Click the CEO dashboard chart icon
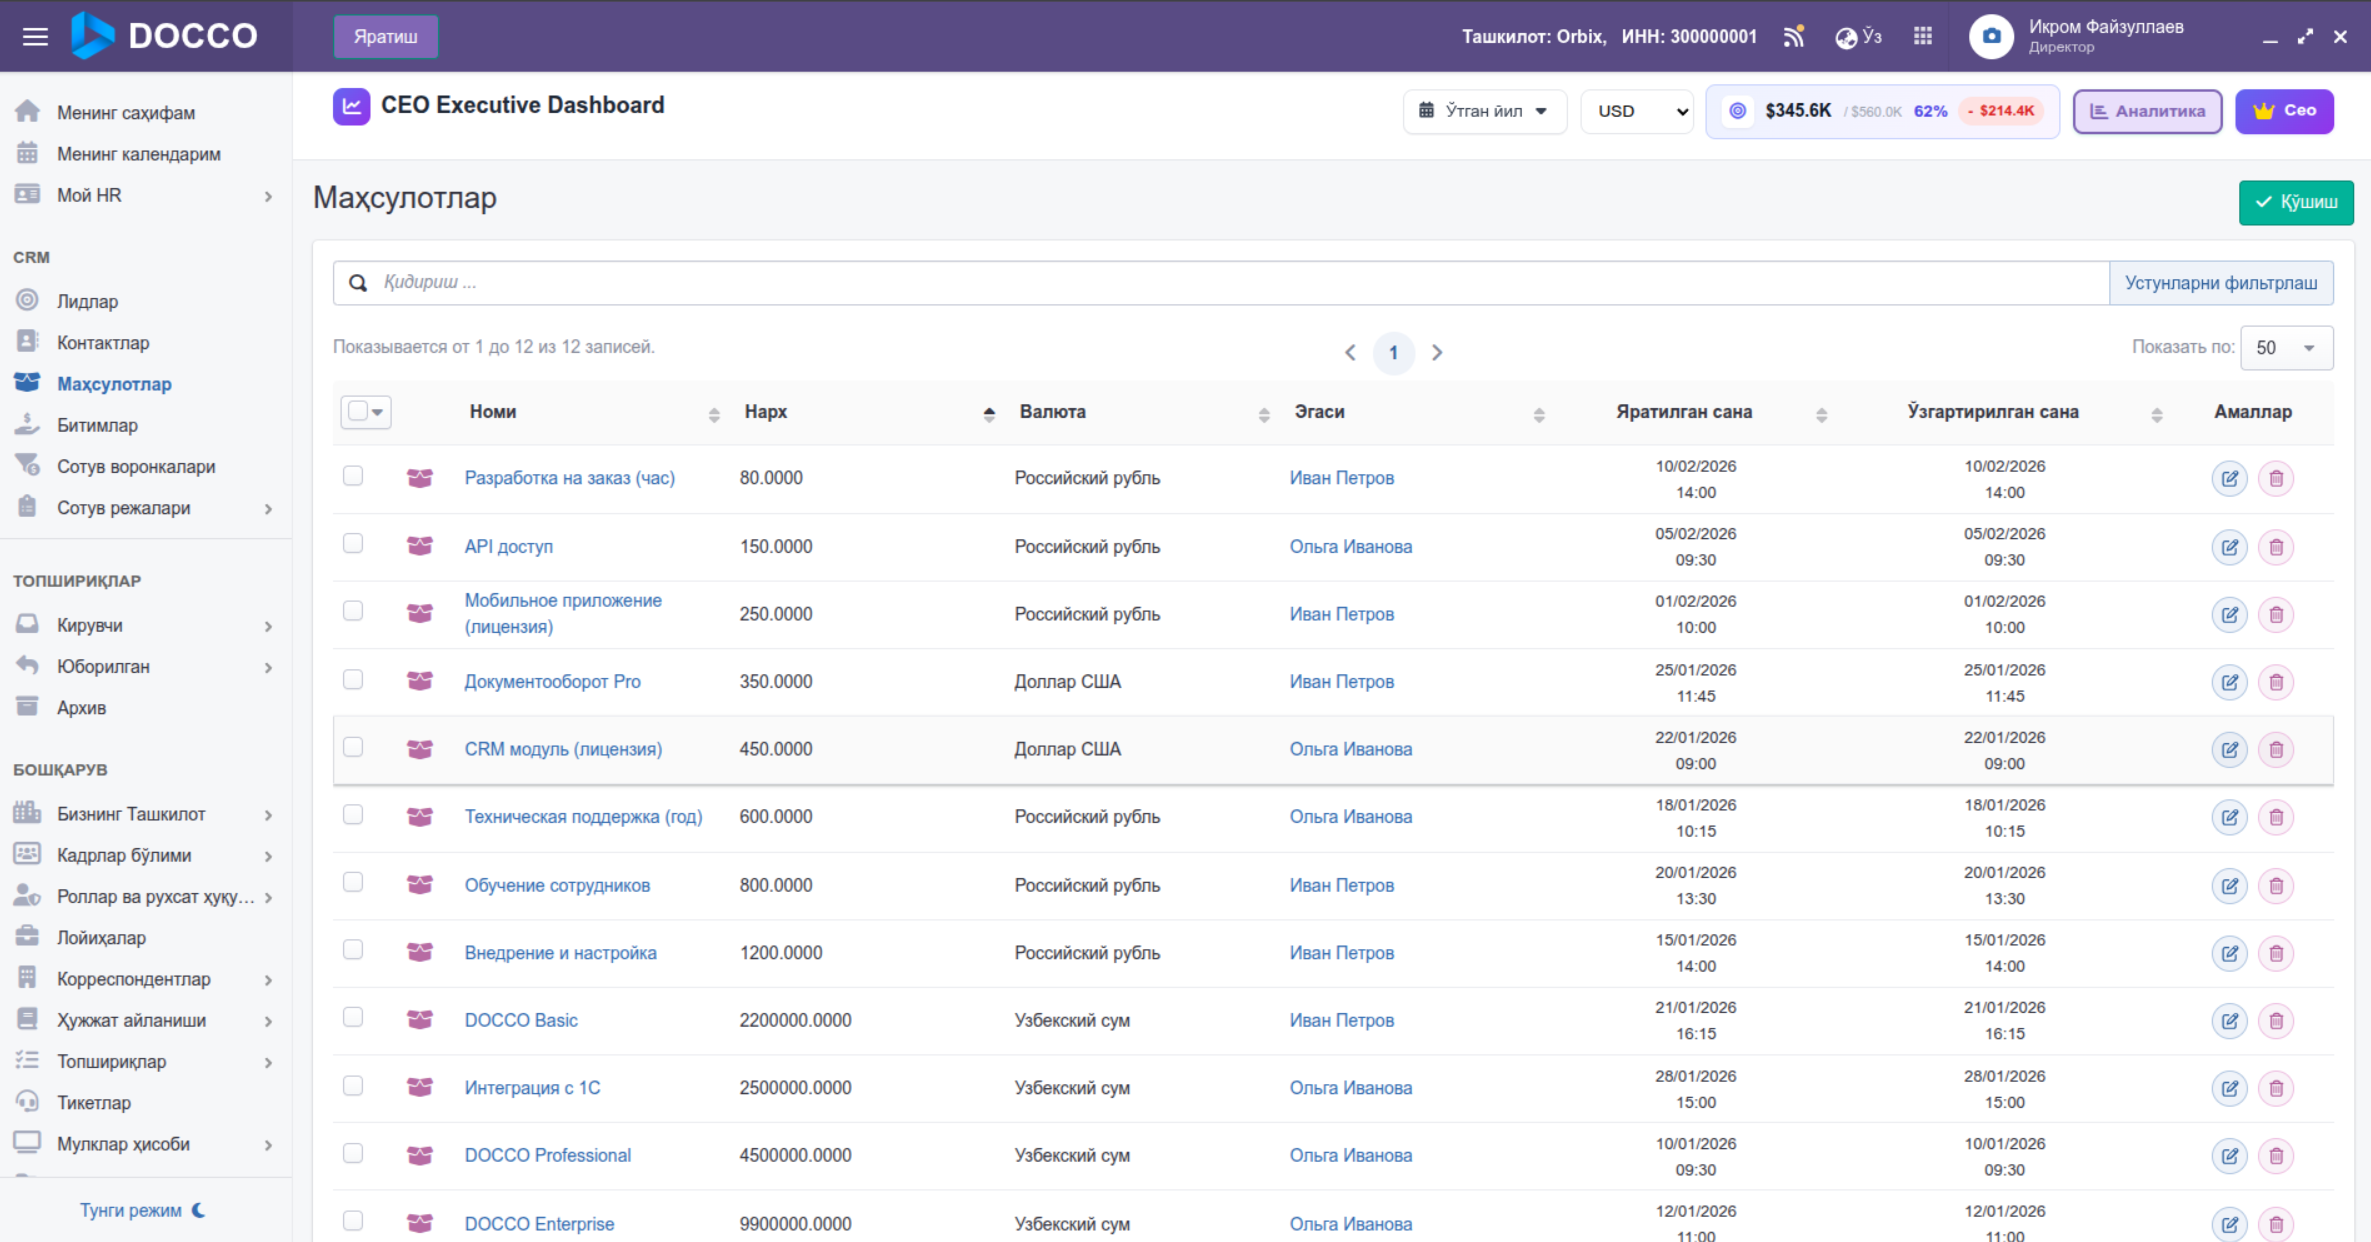This screenshot has height=1242, width=2371. click(x=351, y=106)
